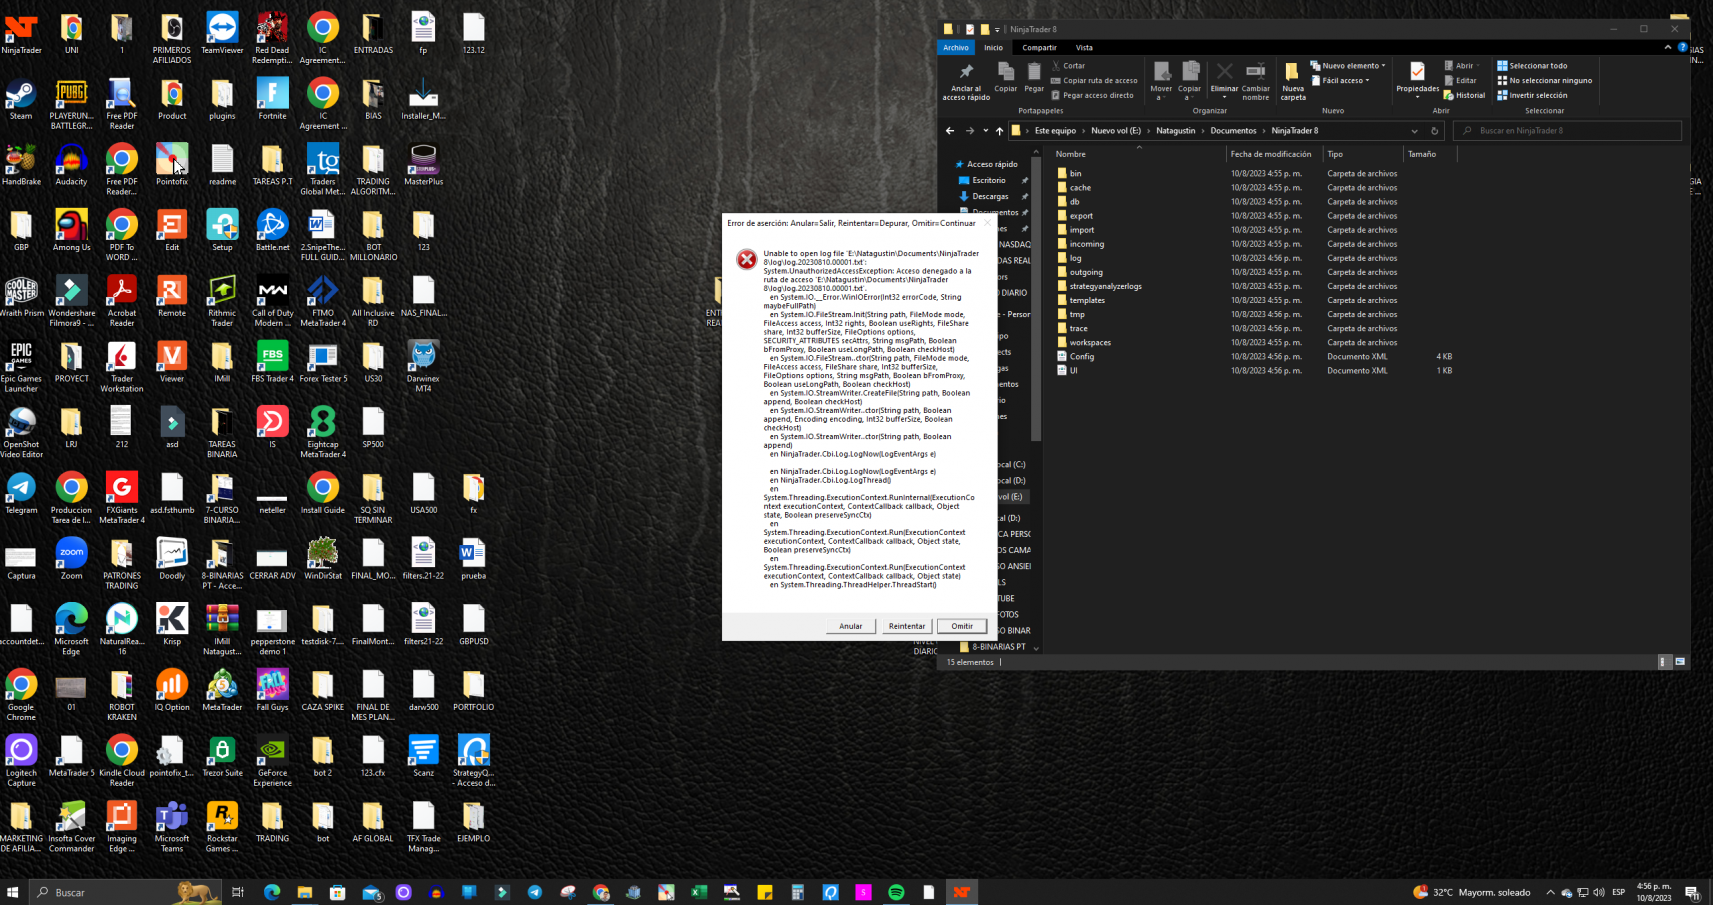Click the Buscar en NinjaTrader 8 search field

[1568, 131]
